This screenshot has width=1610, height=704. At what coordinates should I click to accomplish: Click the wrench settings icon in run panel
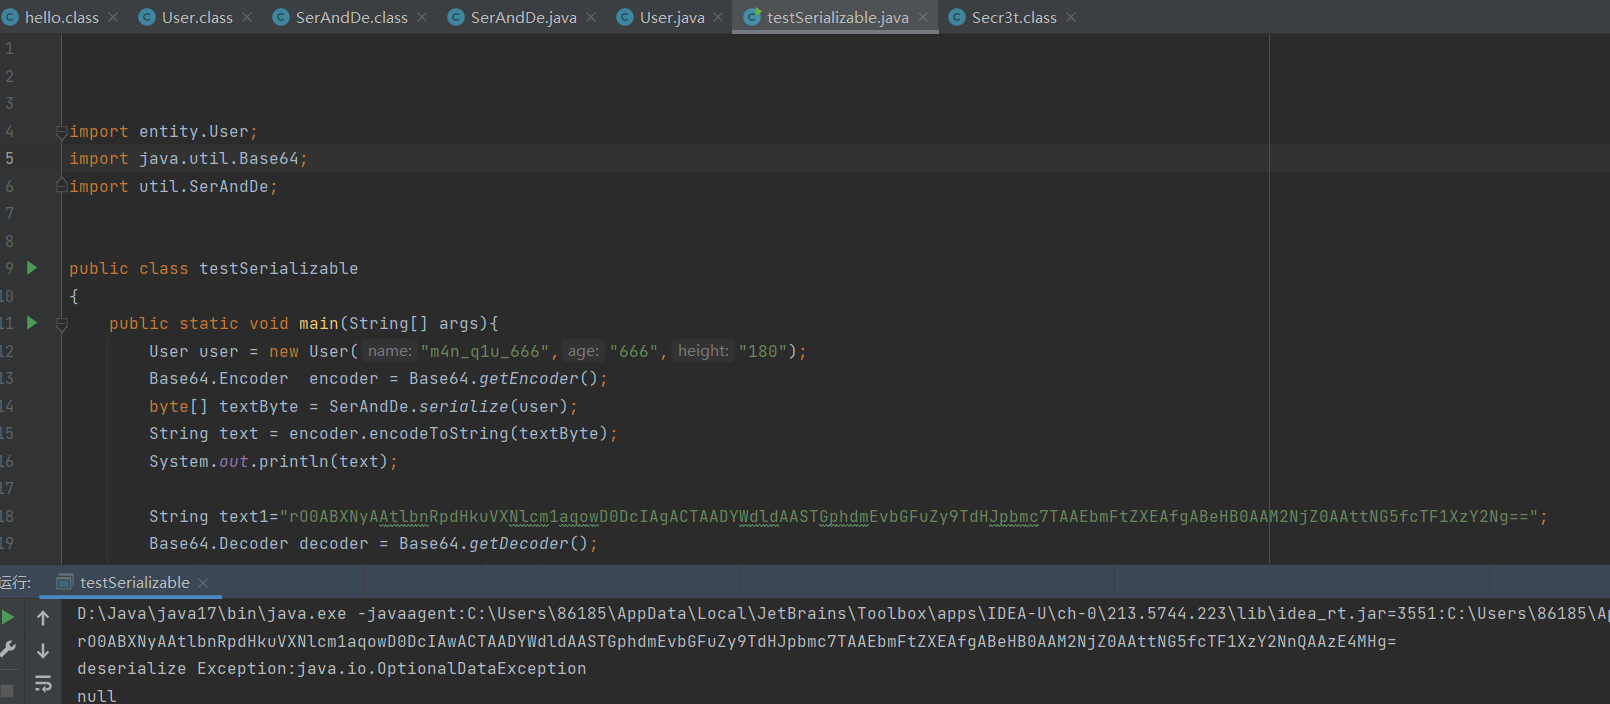click(8, 649)
